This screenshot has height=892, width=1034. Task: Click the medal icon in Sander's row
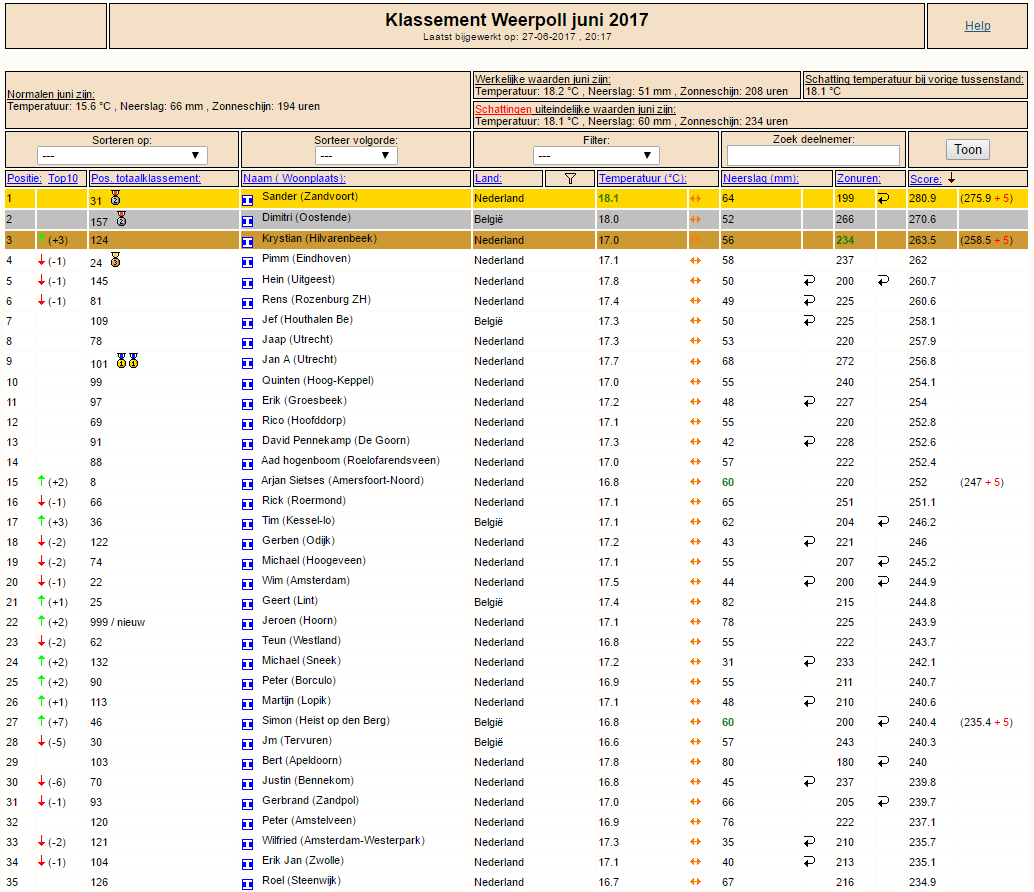tap(115, 198)
